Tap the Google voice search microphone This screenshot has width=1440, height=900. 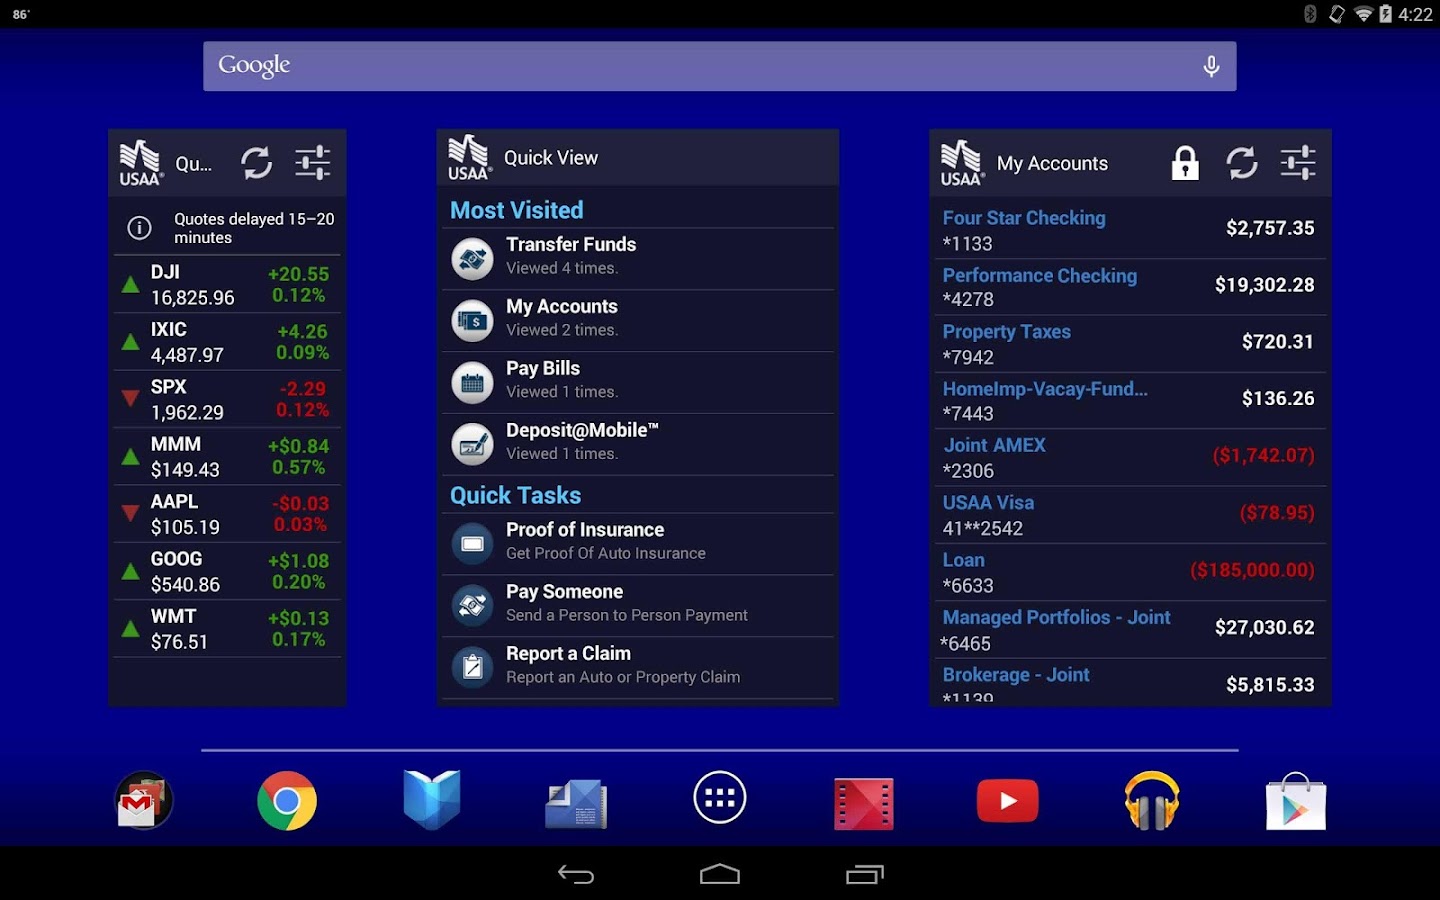pyautogui.click(x=1211, y=66)
